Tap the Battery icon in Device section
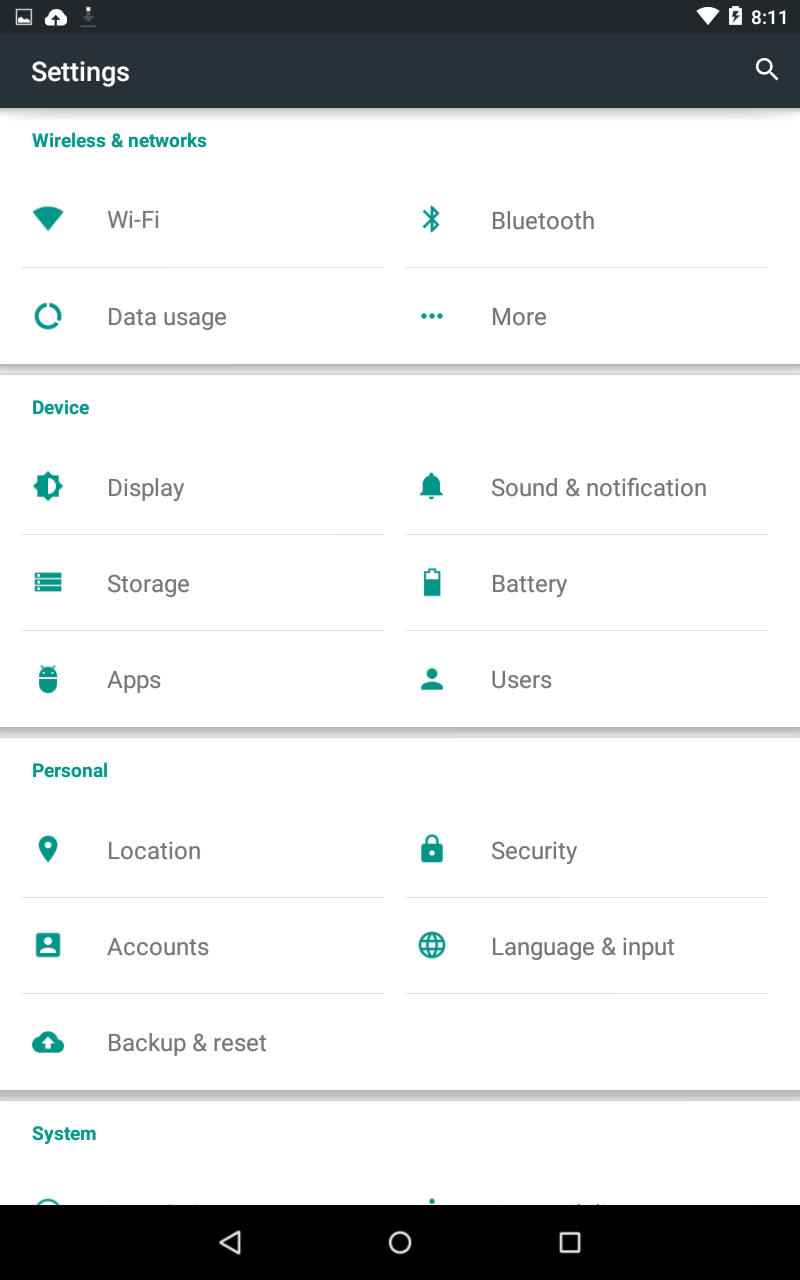Image resolution: width=800 pixels, height=1280 pixels. (x=431, y=582)
